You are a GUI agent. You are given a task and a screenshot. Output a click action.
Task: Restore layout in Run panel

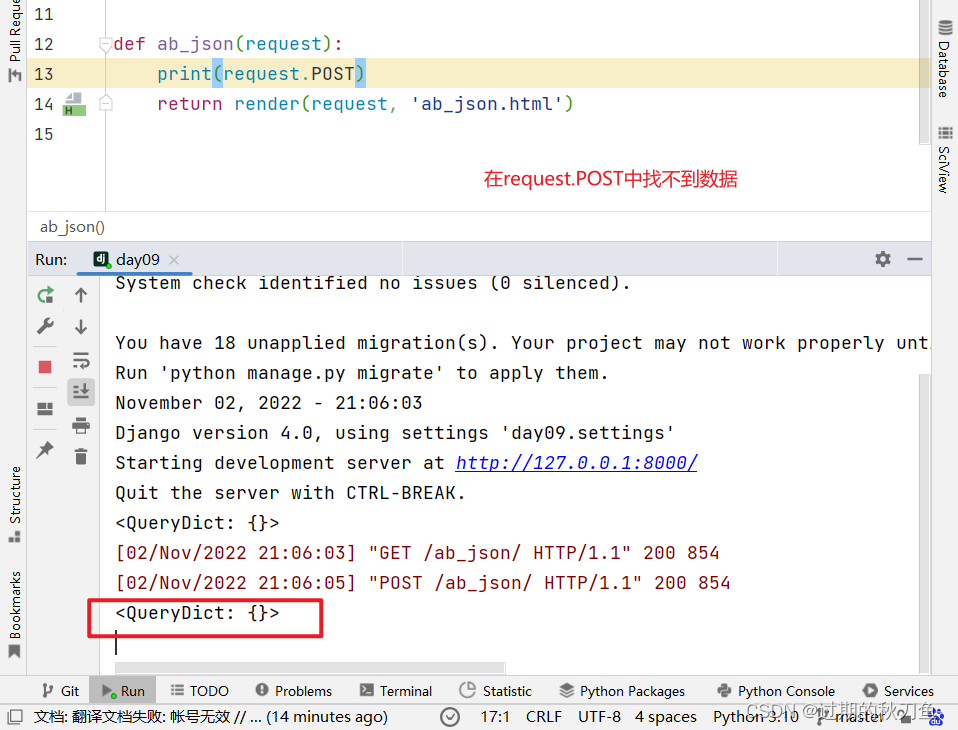point(45,409)
